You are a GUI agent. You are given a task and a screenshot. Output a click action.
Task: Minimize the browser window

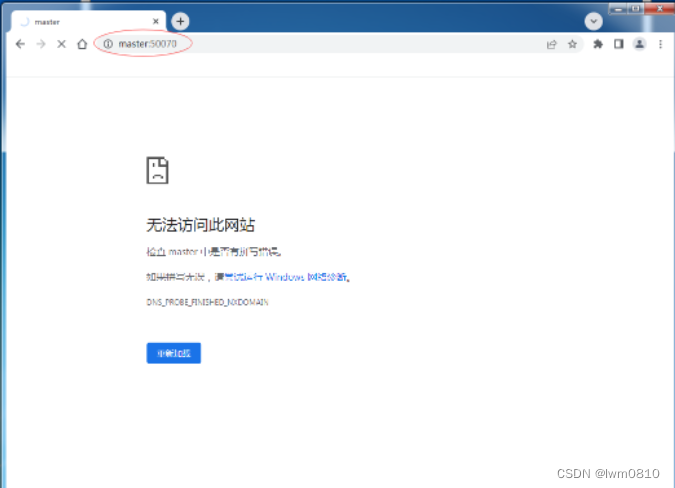click(x=618, y=9)
